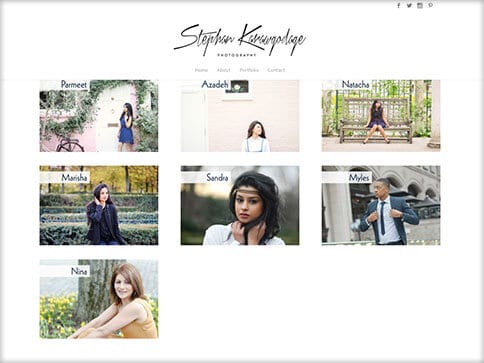Image resolution: width=484 pixels, height=363 pixels.
Task: Click the Myles name label
Action: [359, 178]
